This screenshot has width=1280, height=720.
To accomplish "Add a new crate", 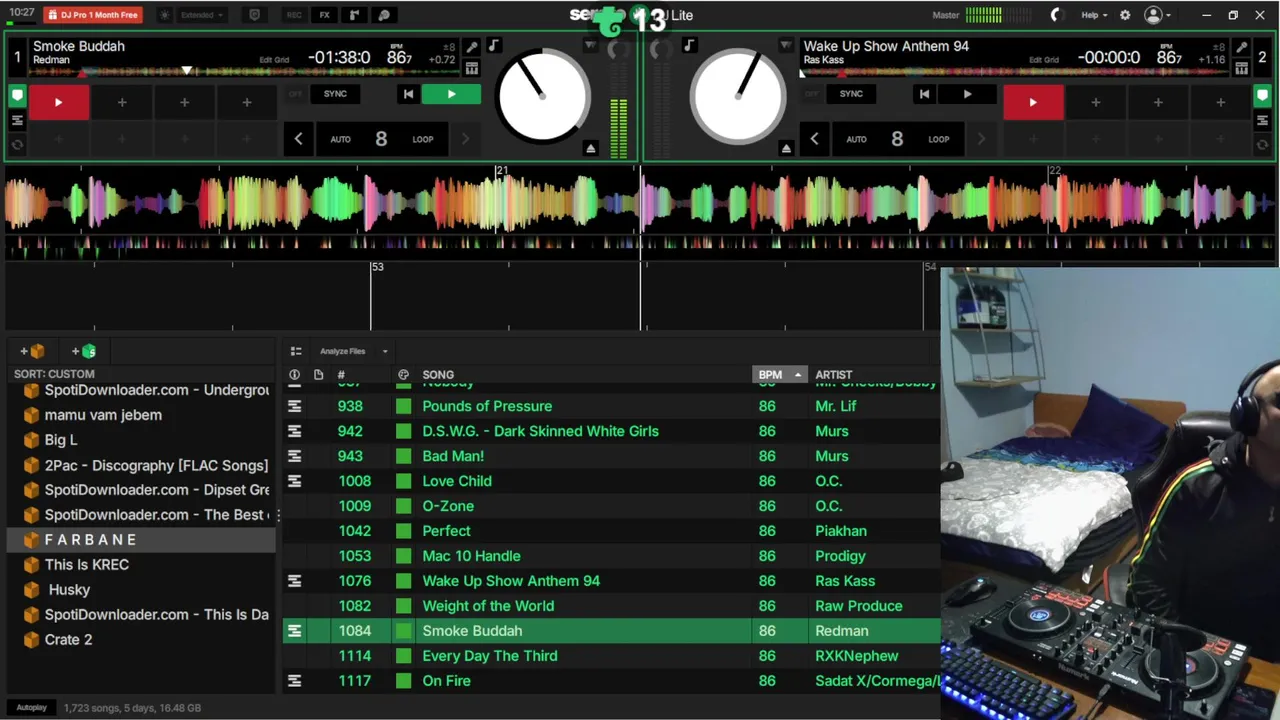I will point(32,351).
